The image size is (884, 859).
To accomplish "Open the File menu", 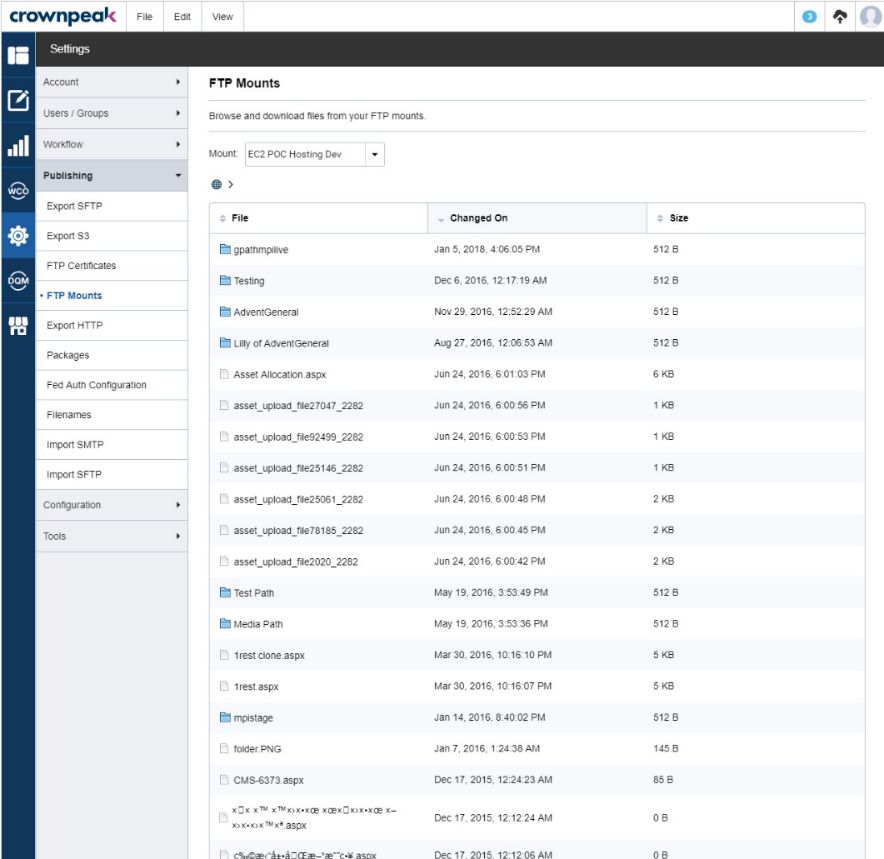I will click(x=145, y=17).
